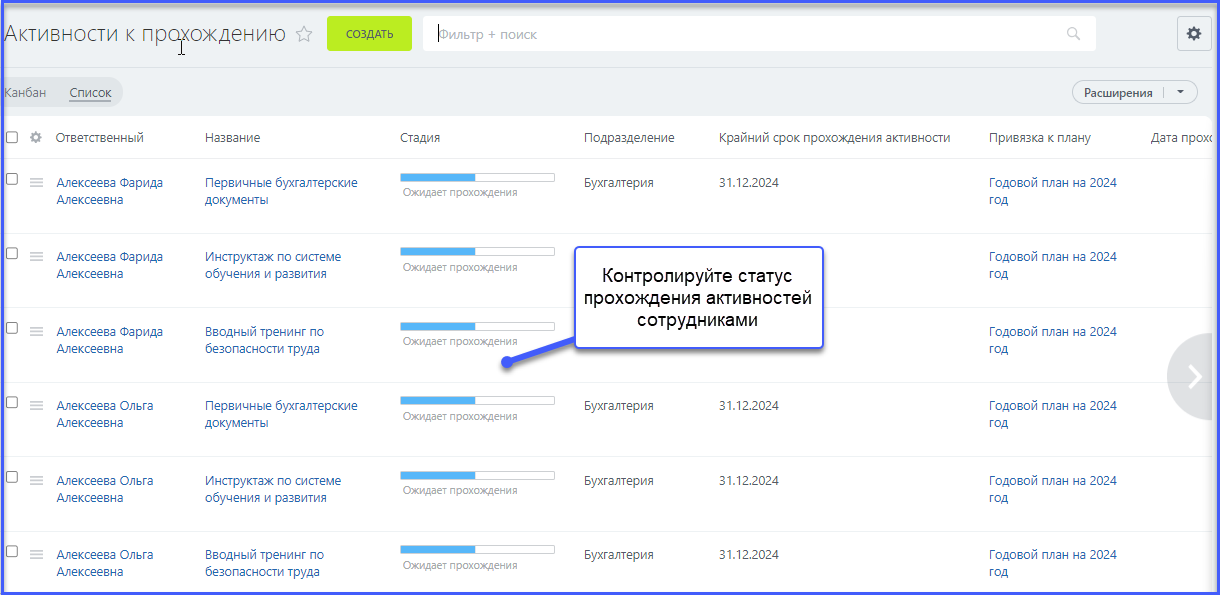Select the Список view tab
The image size is (1220, 595).
click(90, 93)
